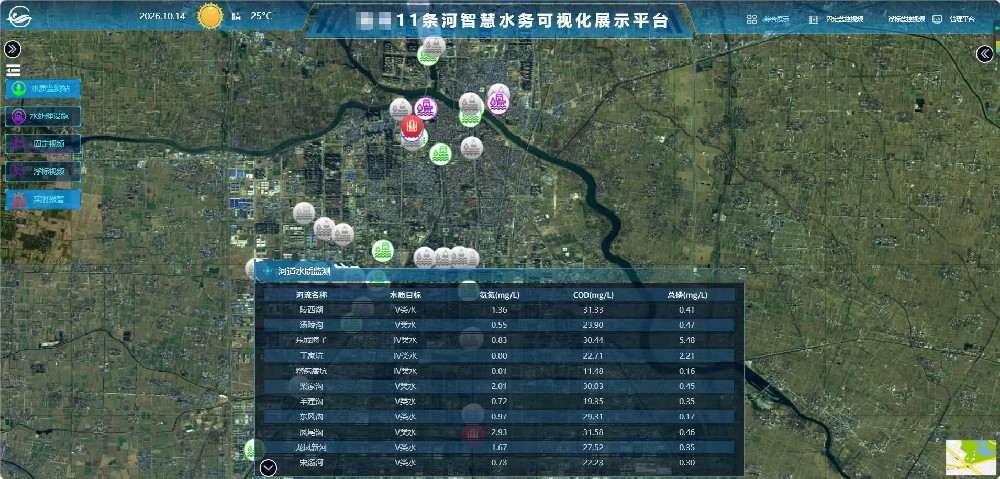Click the minimap thumbnail in bottom-right corner
This screenshot has width=1000, height=479.
point(971,457)
